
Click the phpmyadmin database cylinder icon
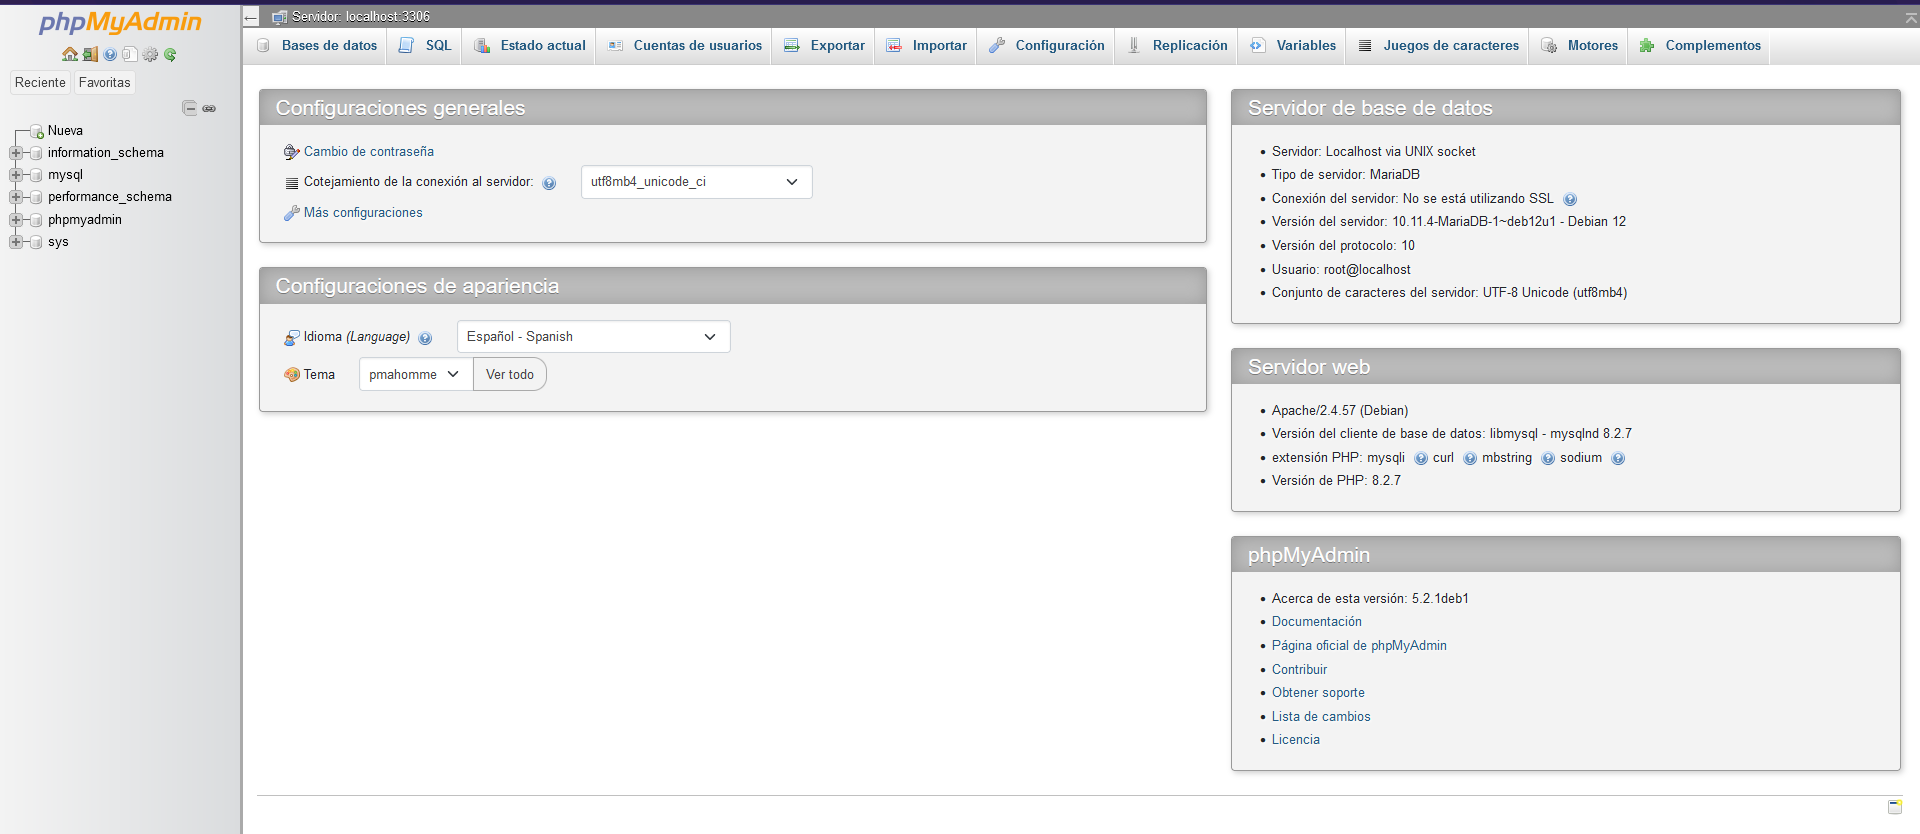[x=37, y=220]
